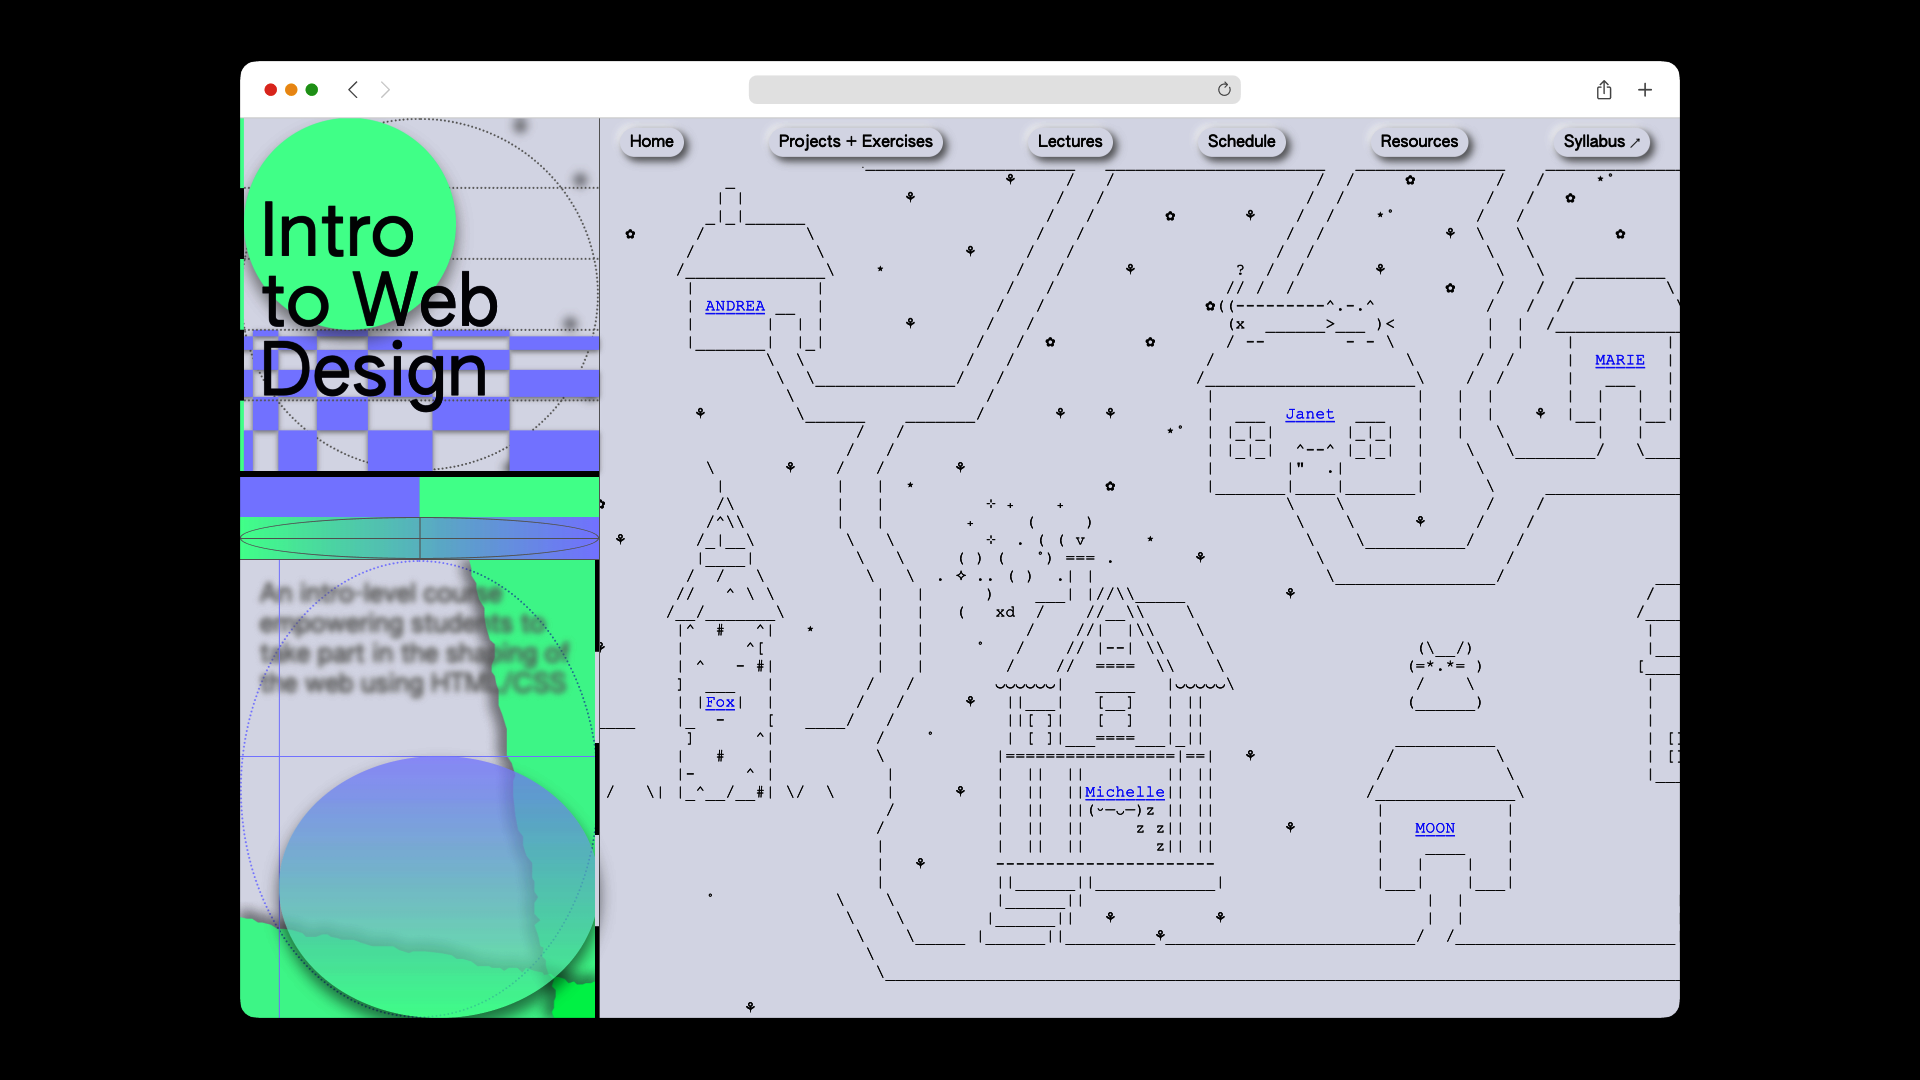Viewport: 1920px width, 1080px height.
Task: Open the Syllabus external link
Action: coord(1601,142)
